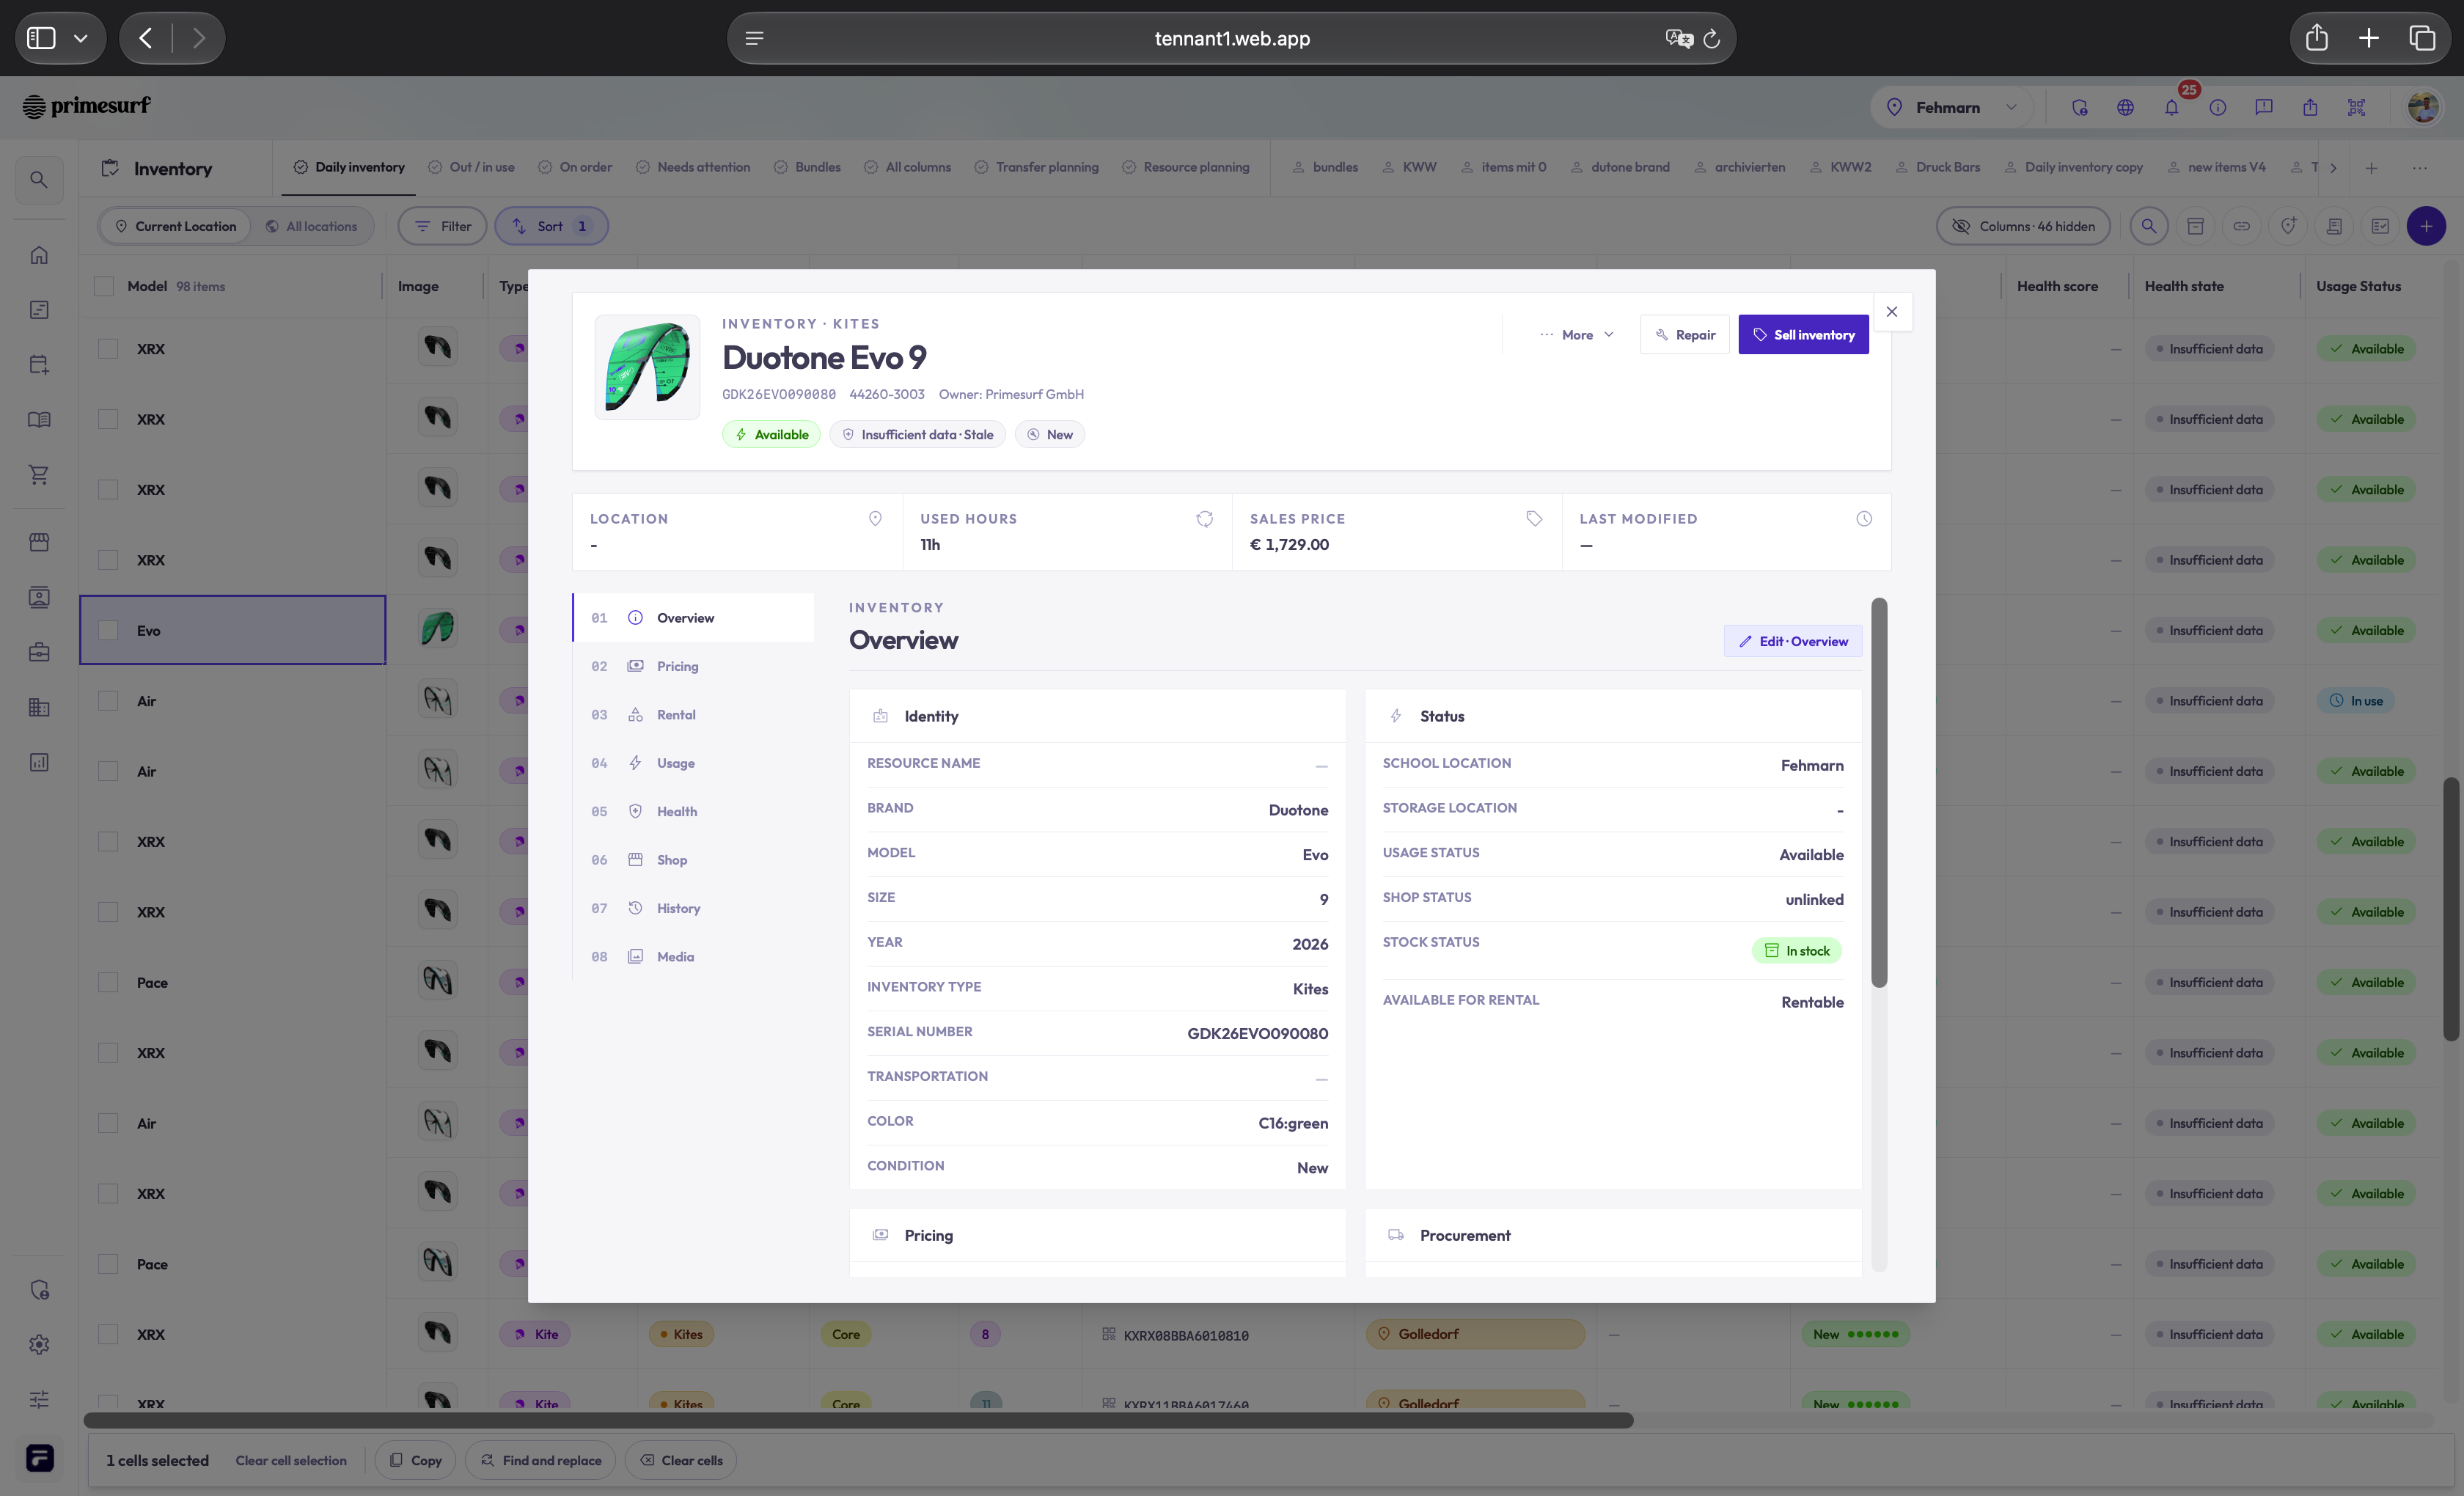This screenshot has height=1496, width=2464.
Task: Click the purple add item plus button
Action: tap(2426, 226)
